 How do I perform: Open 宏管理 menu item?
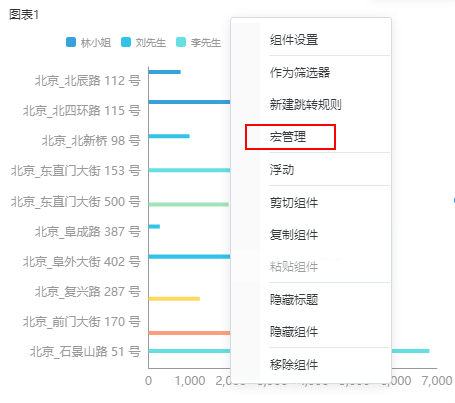click(x=288, y=137)
